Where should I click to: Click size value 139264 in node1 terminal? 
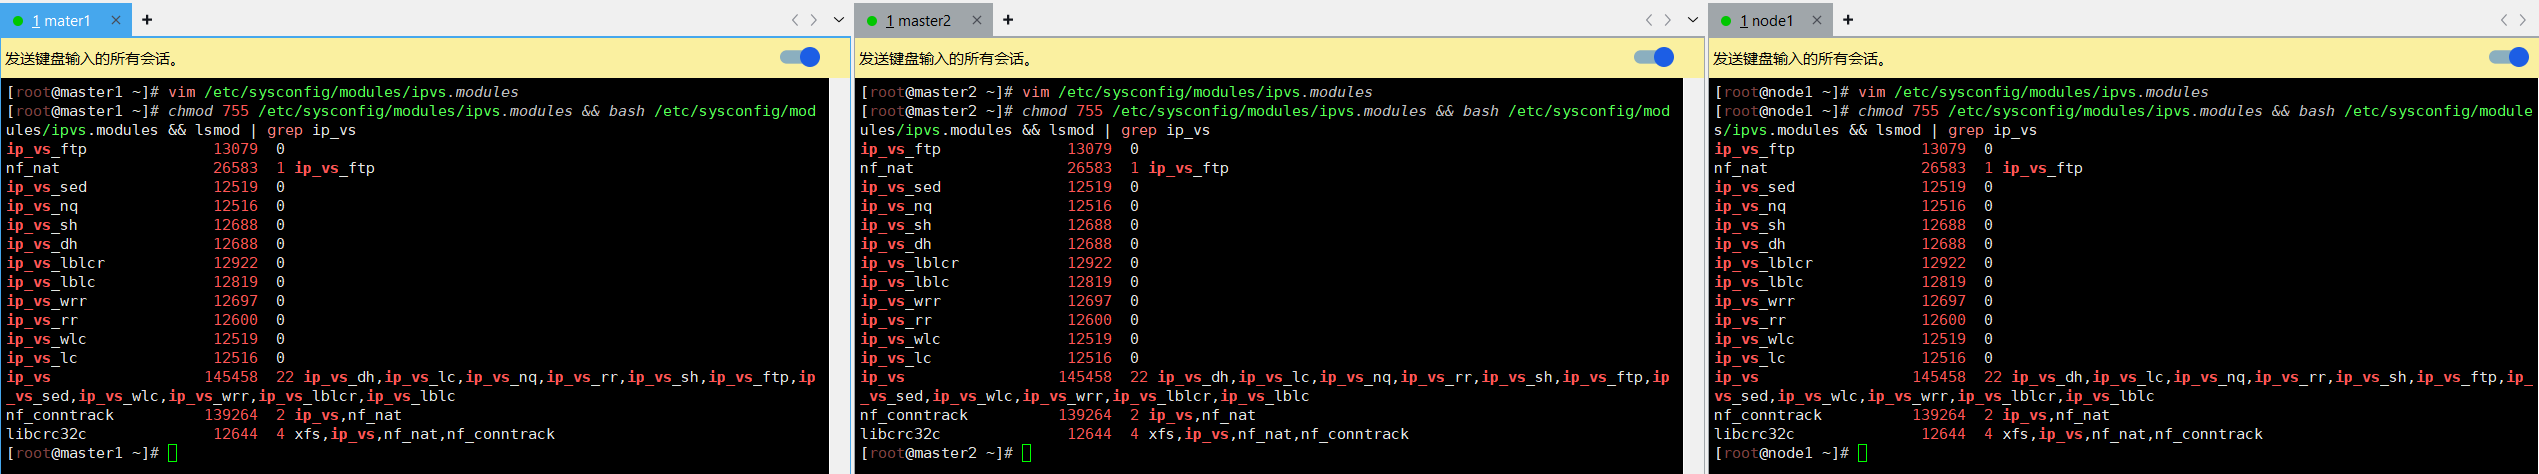click(x=1939, y=415)
